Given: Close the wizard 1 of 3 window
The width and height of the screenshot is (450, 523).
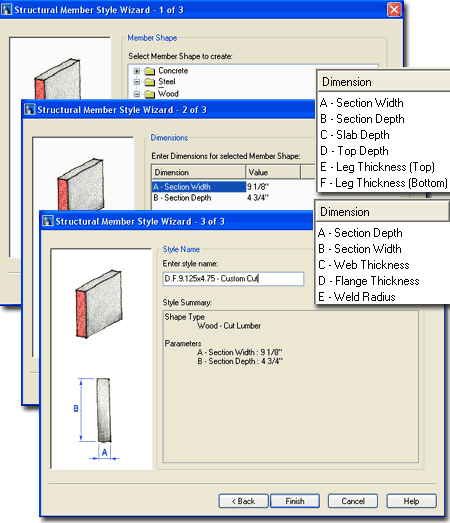Looking at the screenshot, I should pos(394,9).
